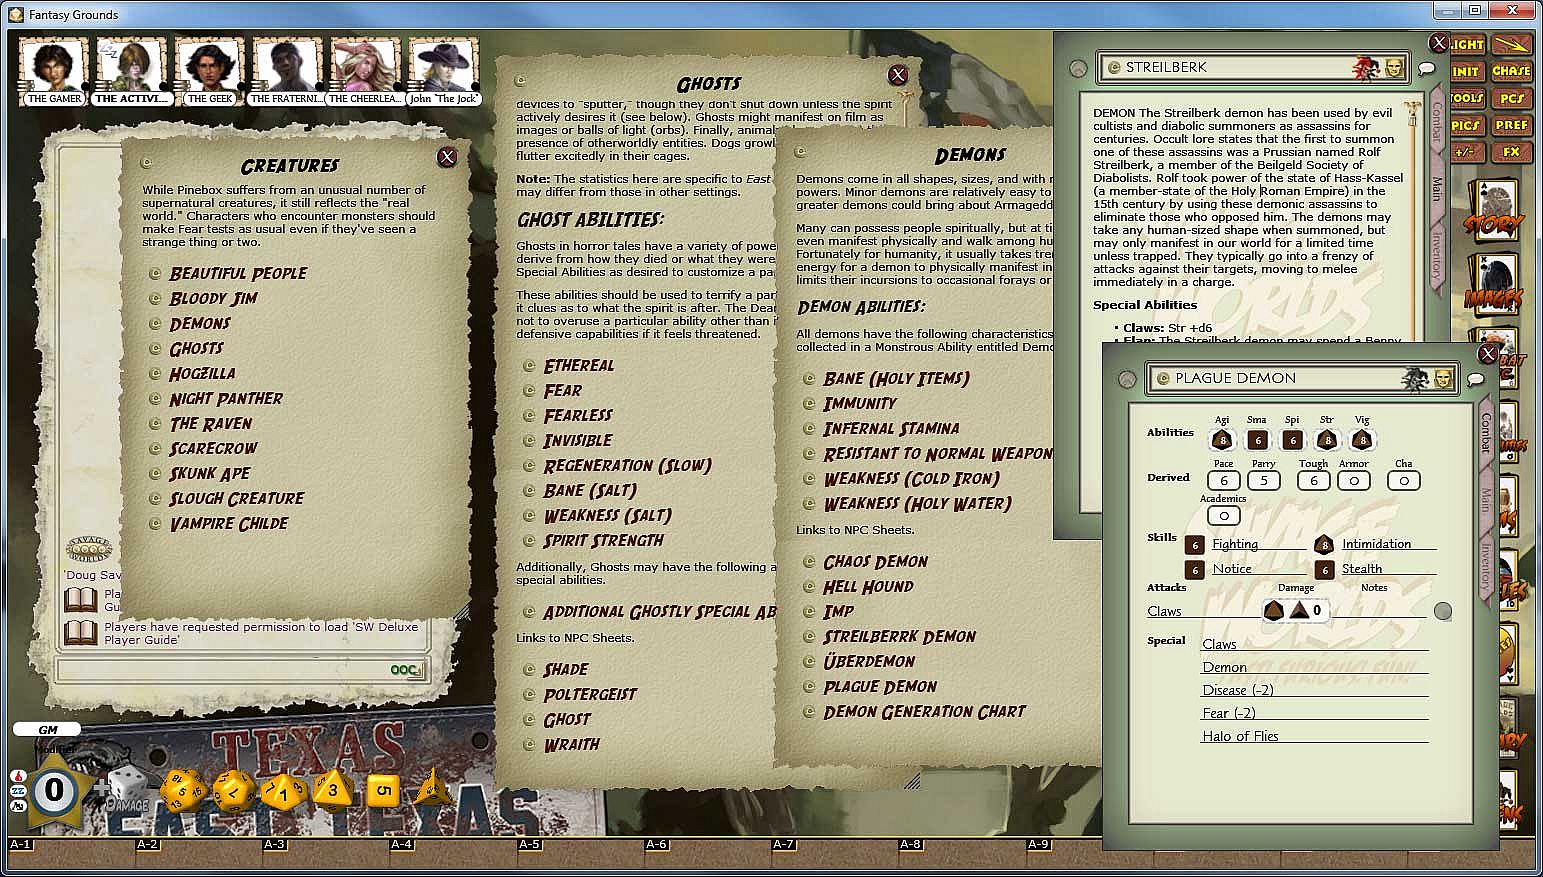1543x877 pixels.
Task: Open the Überdemon NPC sheet link
Action: coord(869,661)
